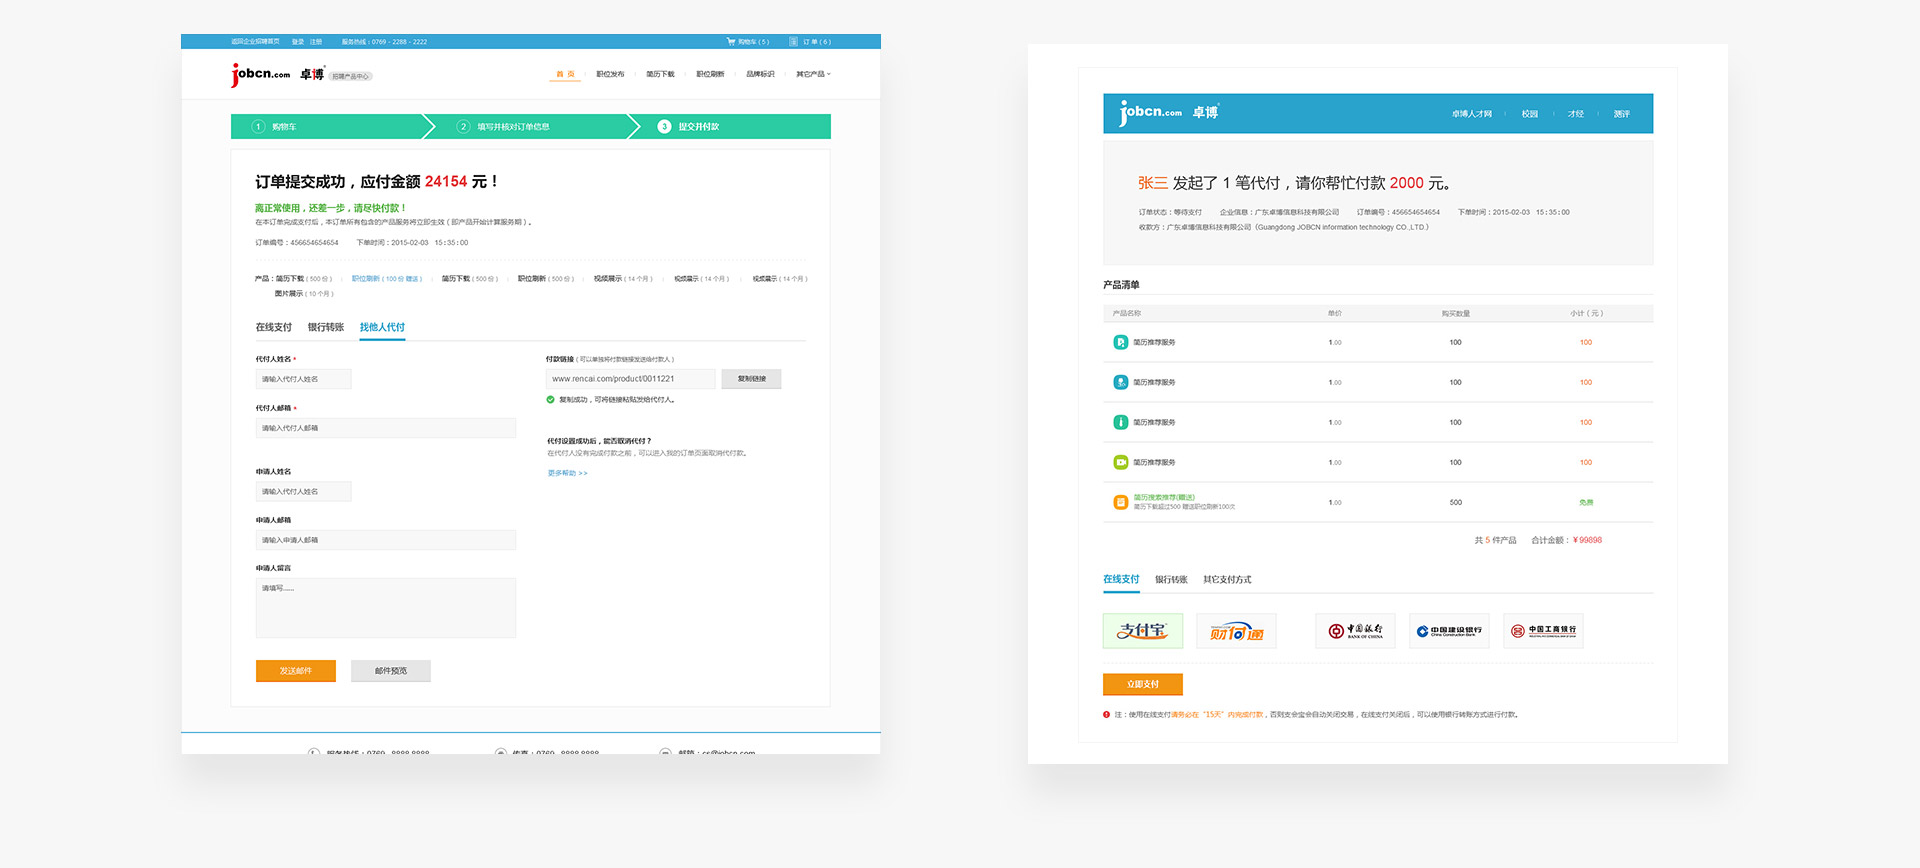
Task: Click the orange 发送邮件 button
Action: point(295,671)
